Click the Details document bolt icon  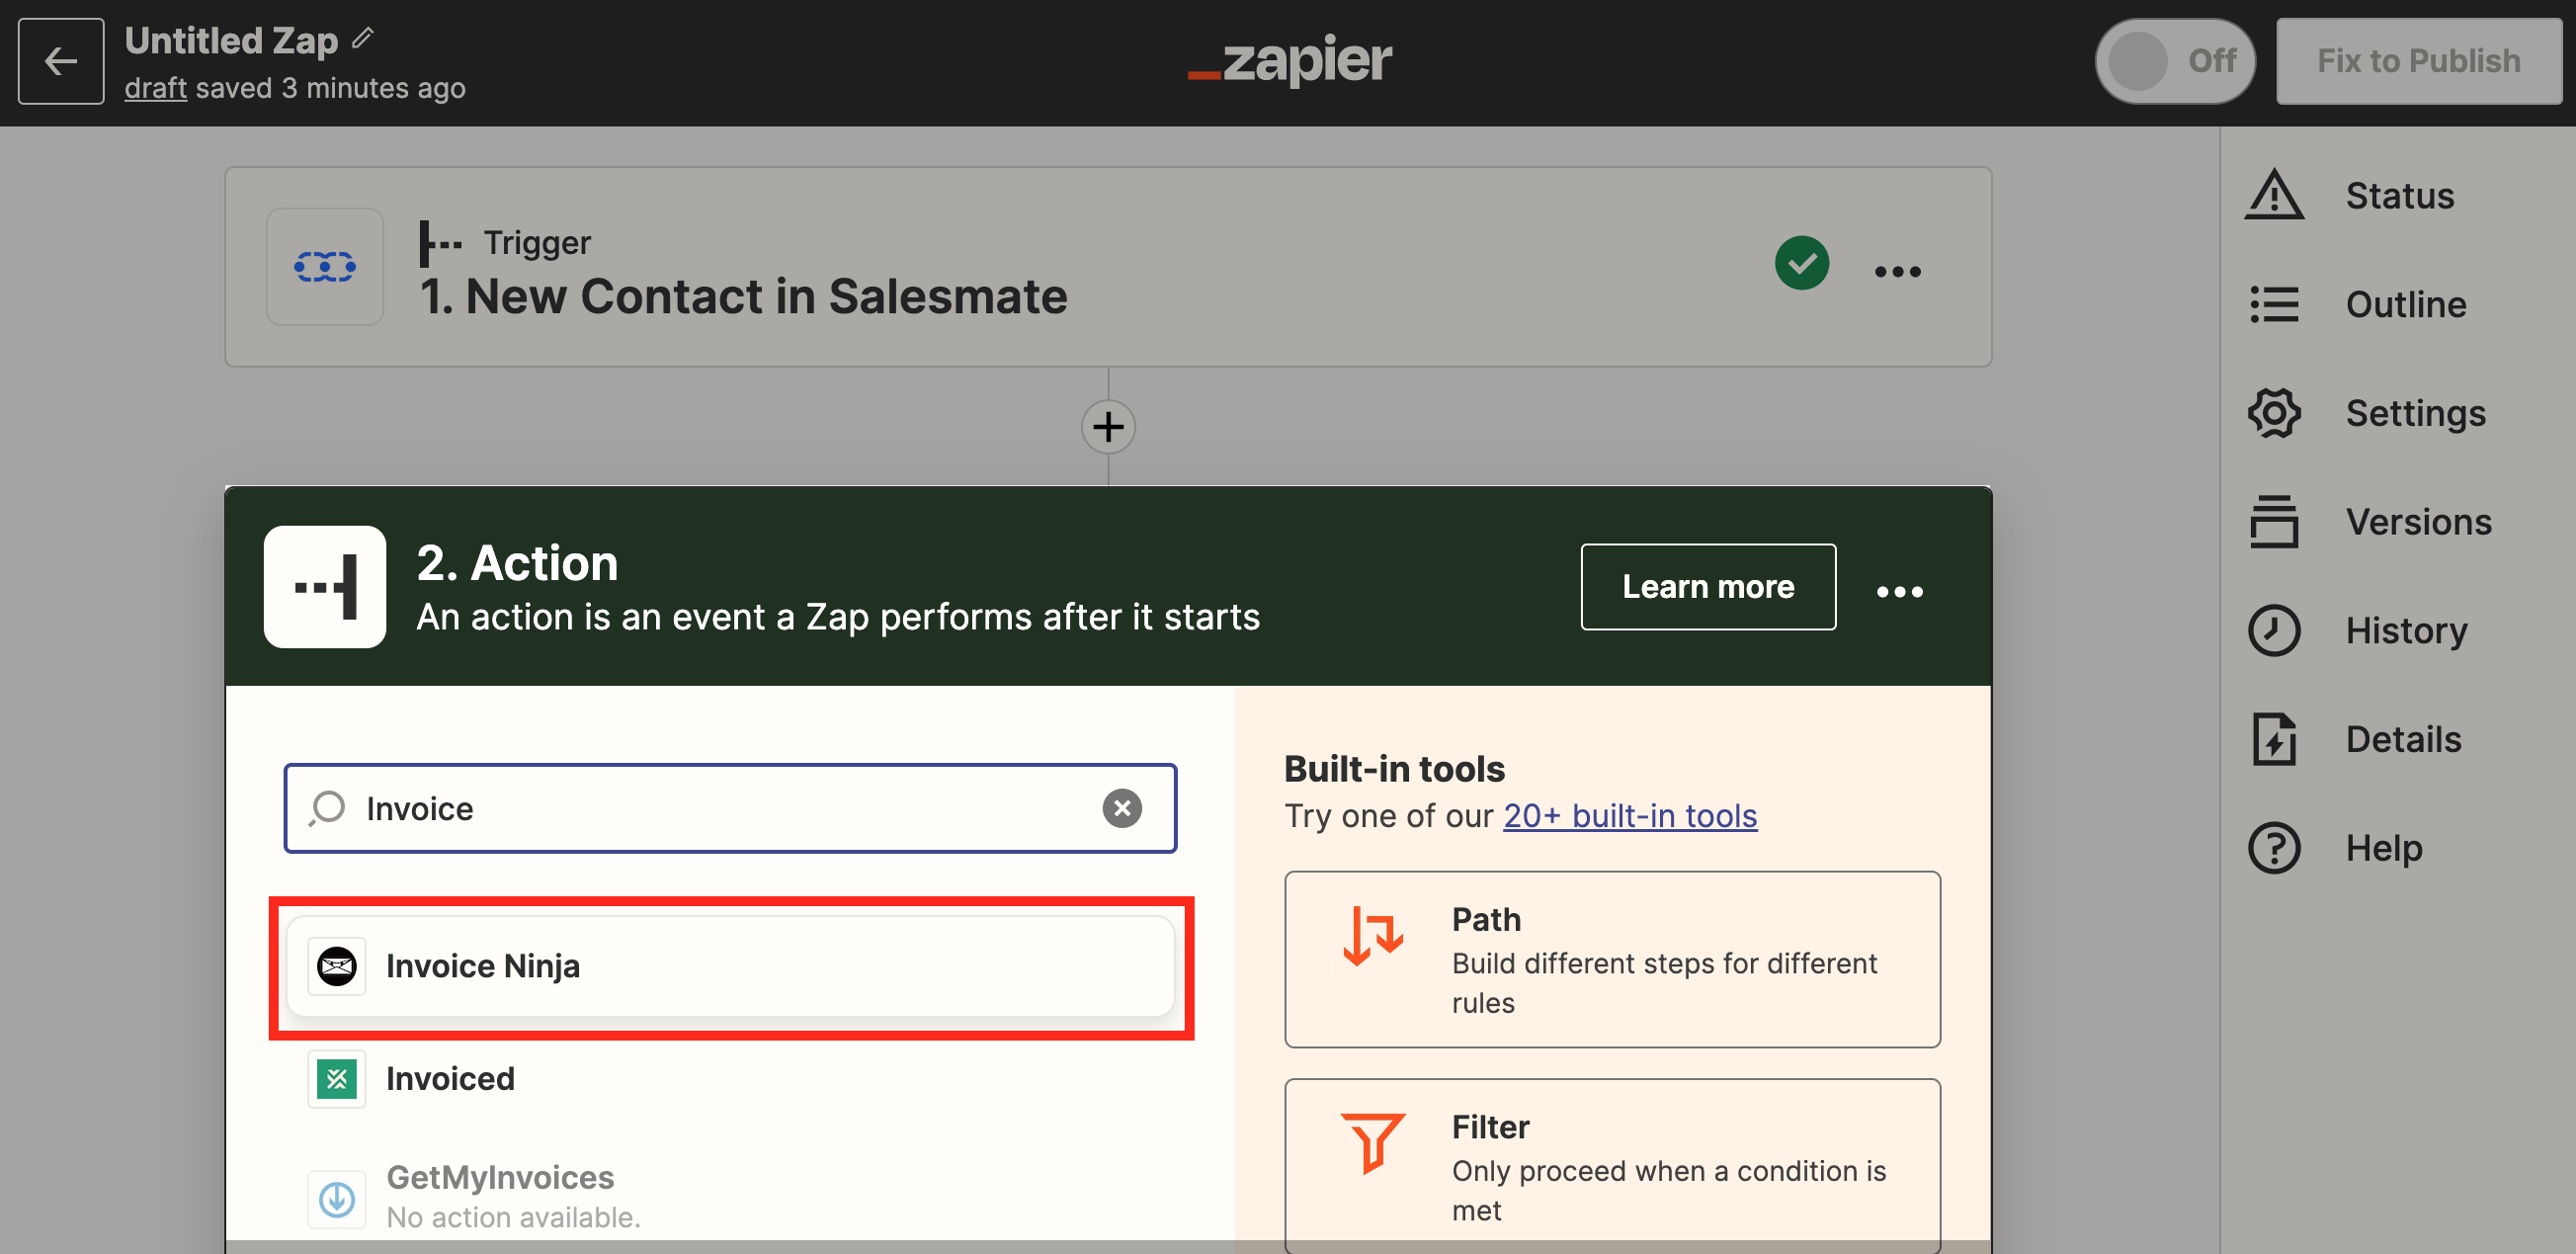[2274, 740]
